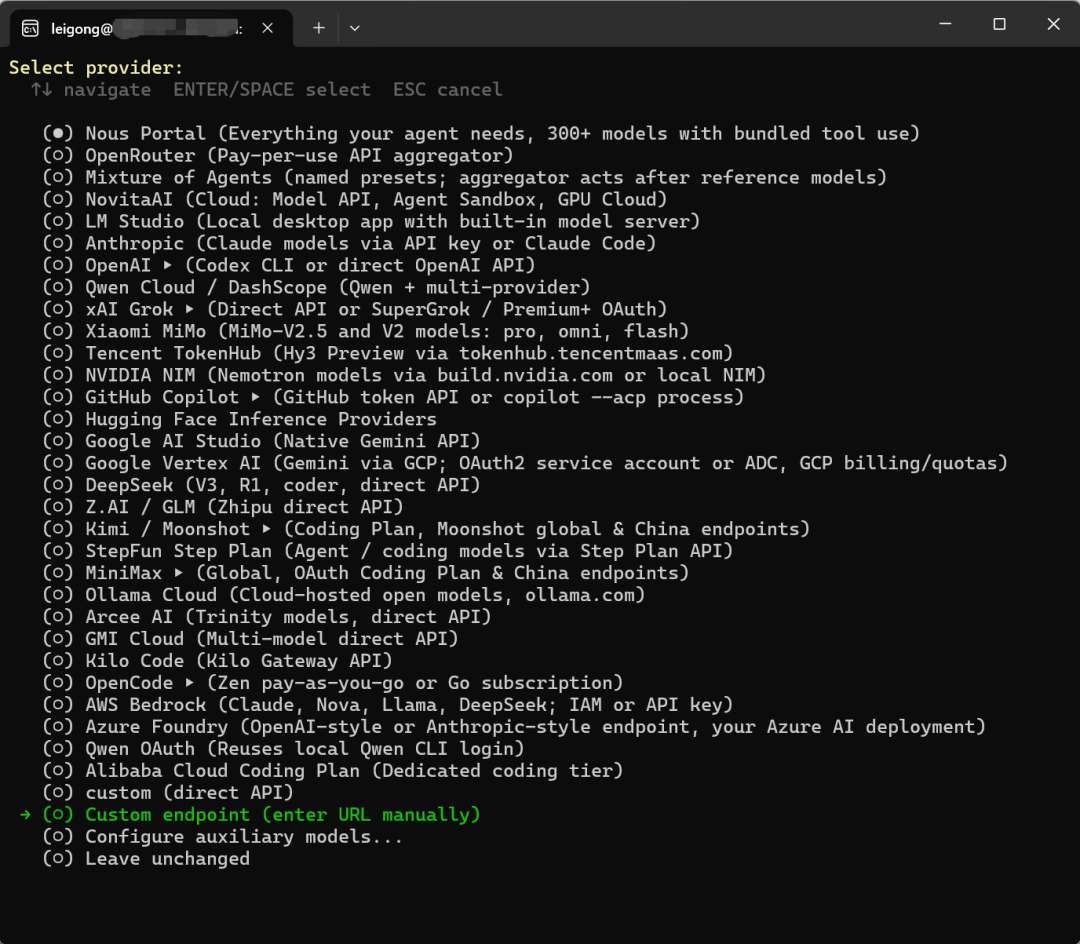
Task: Choose Tencent TokenHub entry
Action: pos(388,354)
